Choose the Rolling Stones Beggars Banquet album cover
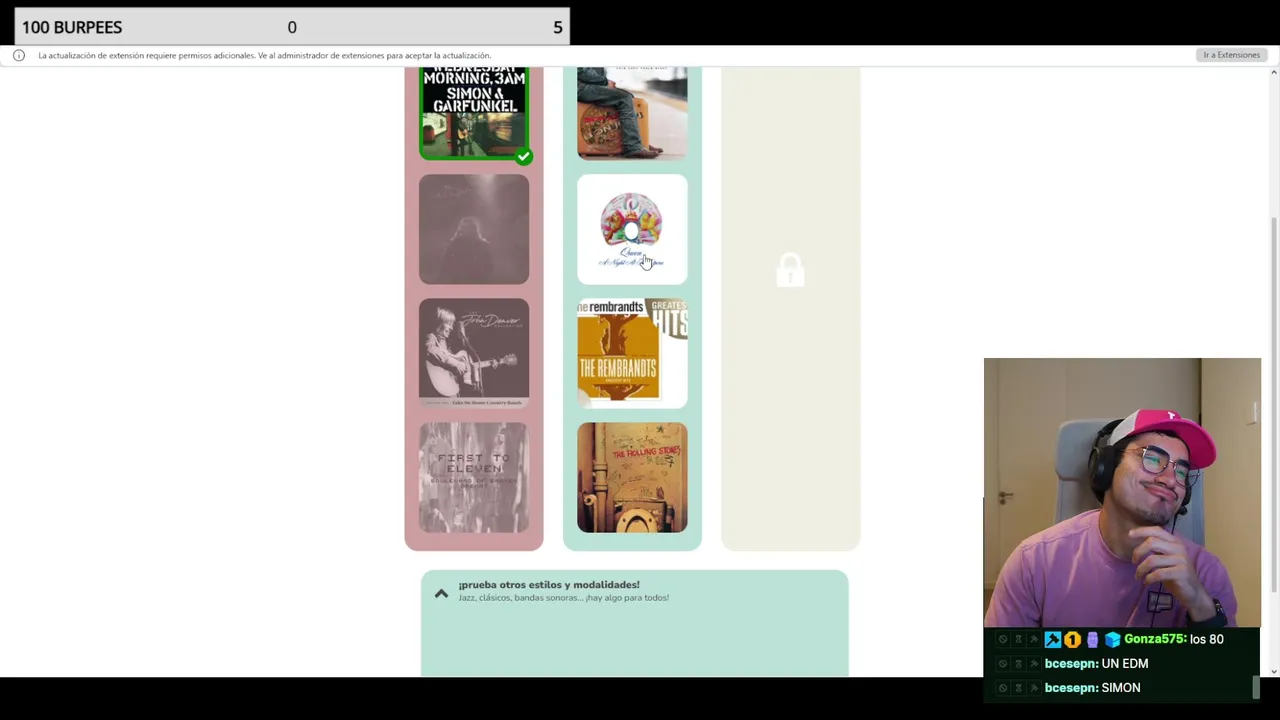 coord(632,477)
